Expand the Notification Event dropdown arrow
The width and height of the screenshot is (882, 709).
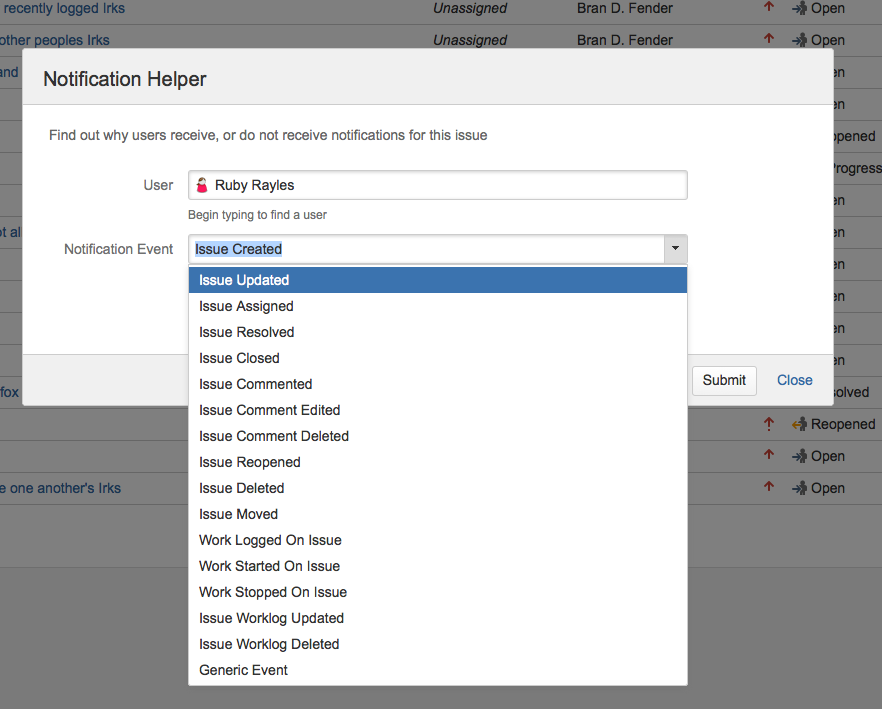click(675, 249)
